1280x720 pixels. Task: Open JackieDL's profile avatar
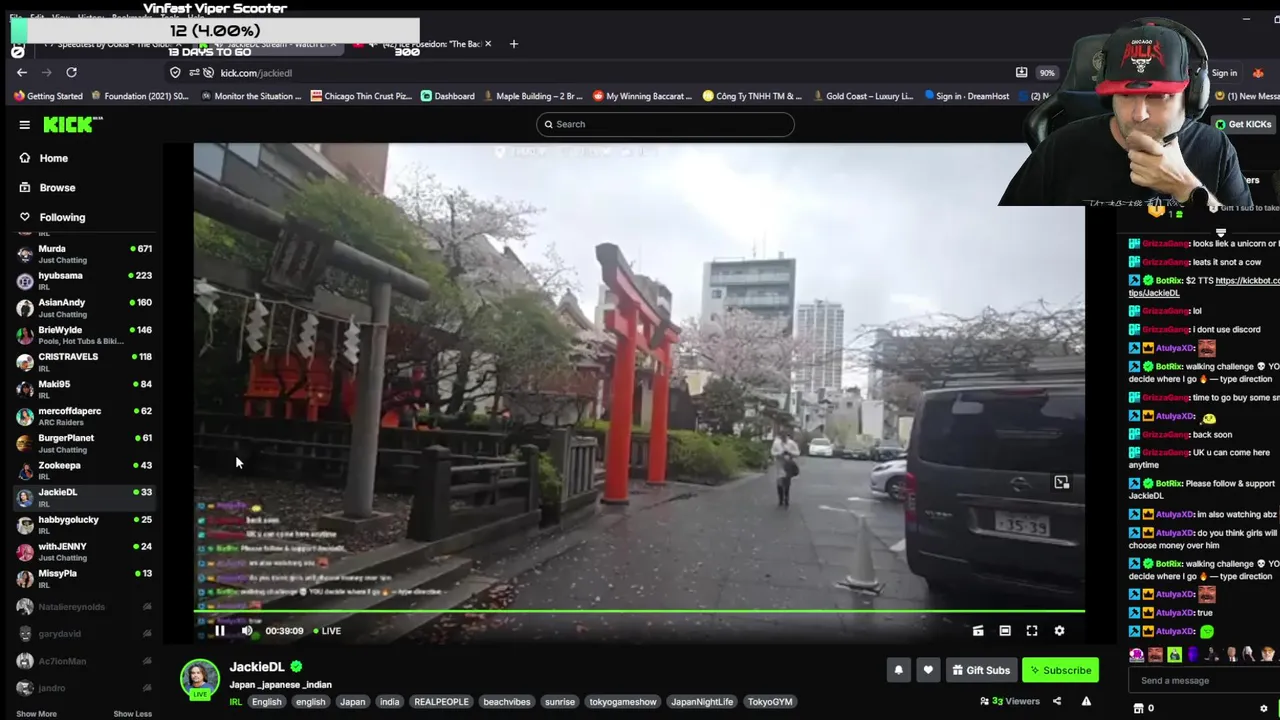click(x=200, y=678)
